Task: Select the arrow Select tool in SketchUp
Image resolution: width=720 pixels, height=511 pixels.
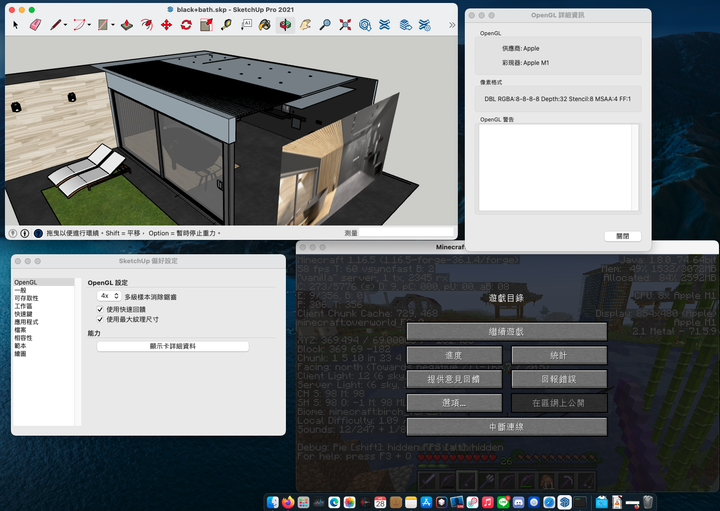Action: tap(16, 25)
